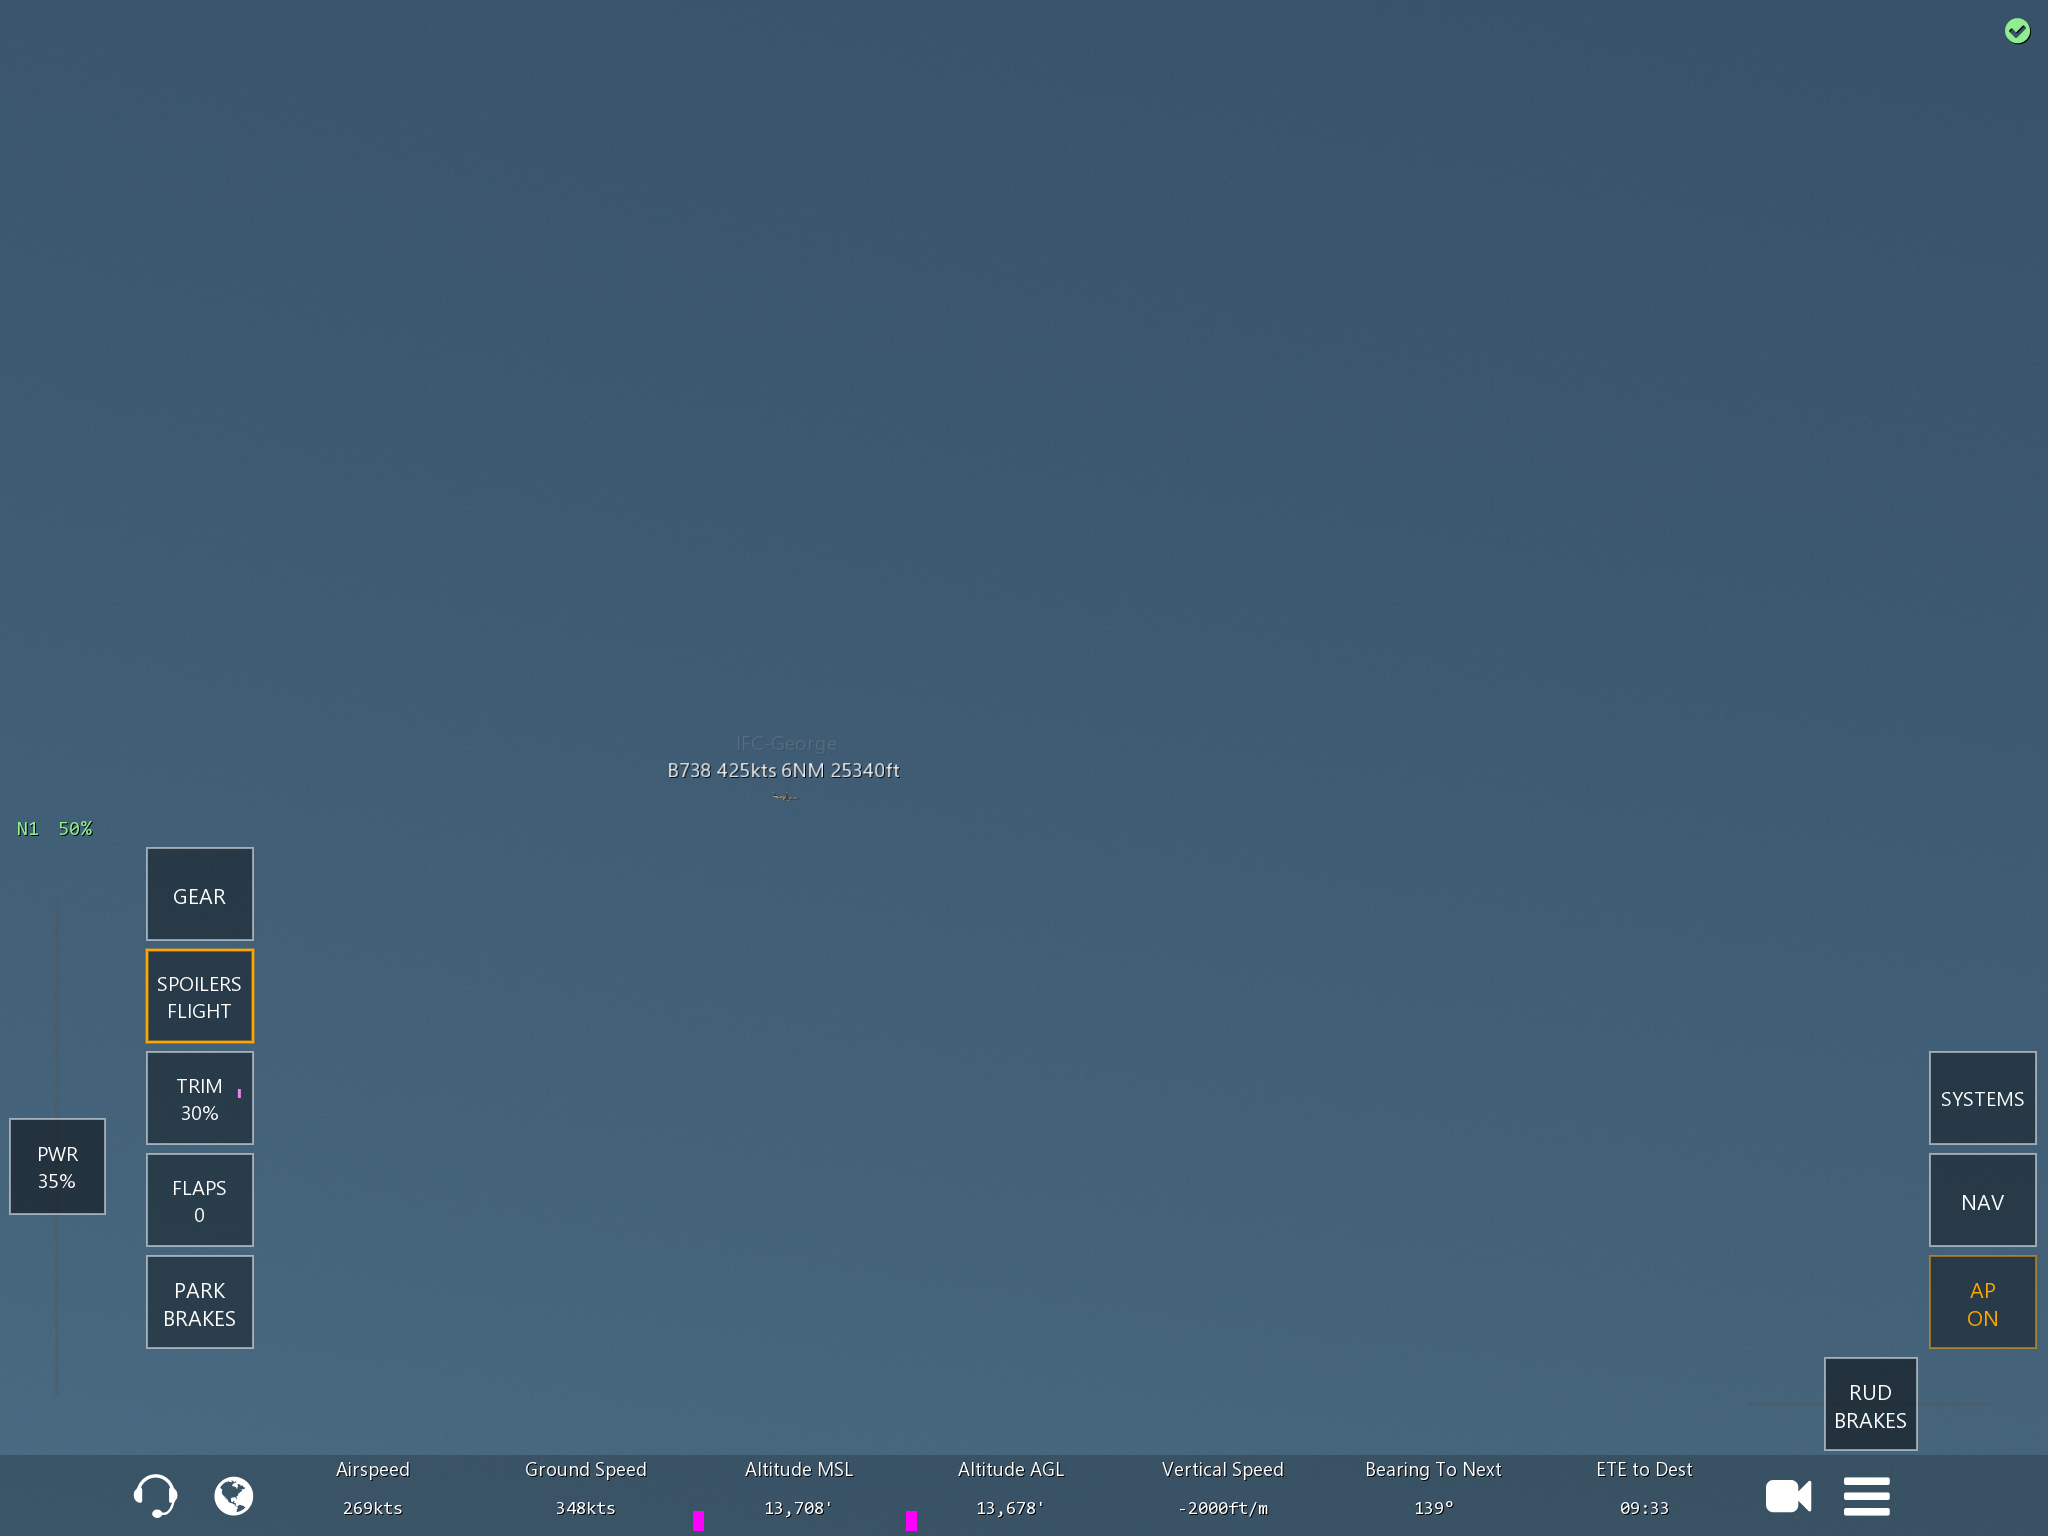Open the ATC headset communications icon

coord(155,1495)
